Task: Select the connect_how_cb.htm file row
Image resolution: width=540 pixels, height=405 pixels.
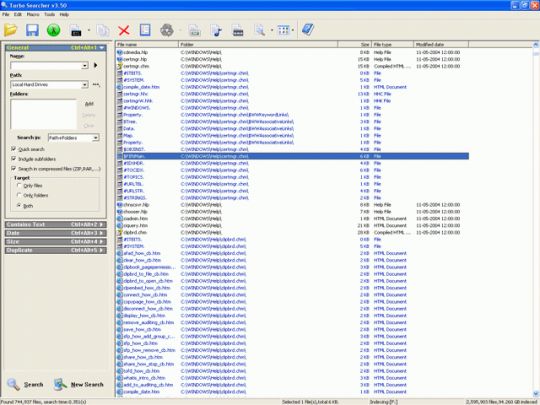Action: (x=292, y=295)
